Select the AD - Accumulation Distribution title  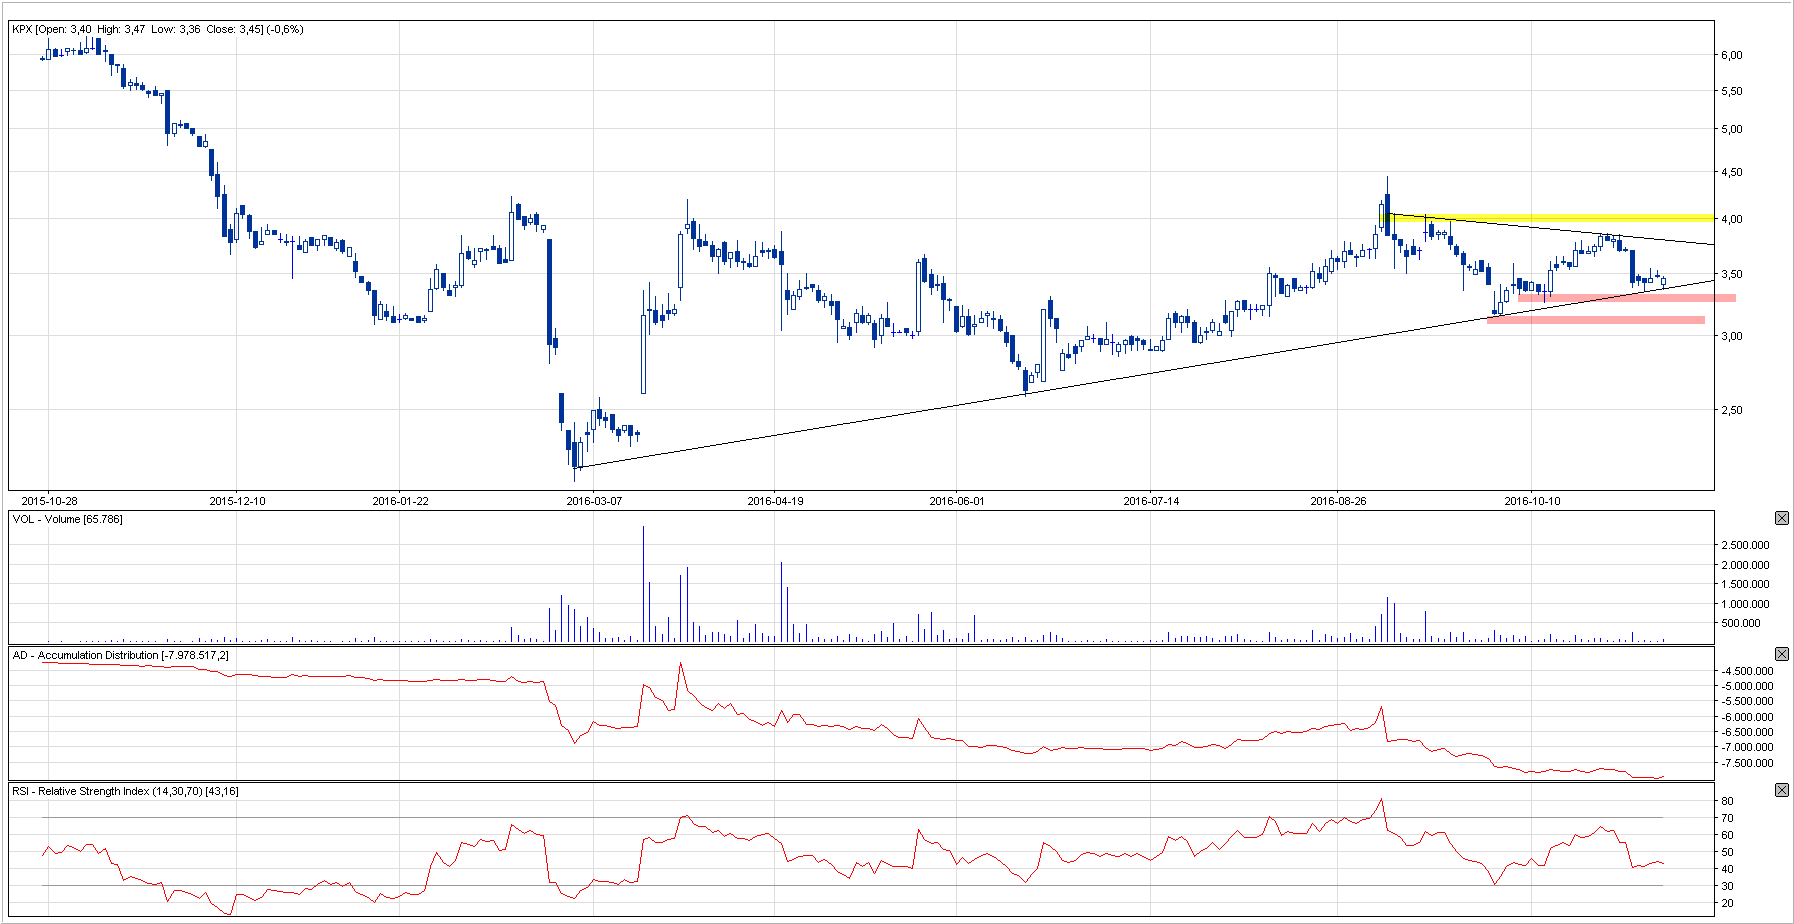point(120,655)
